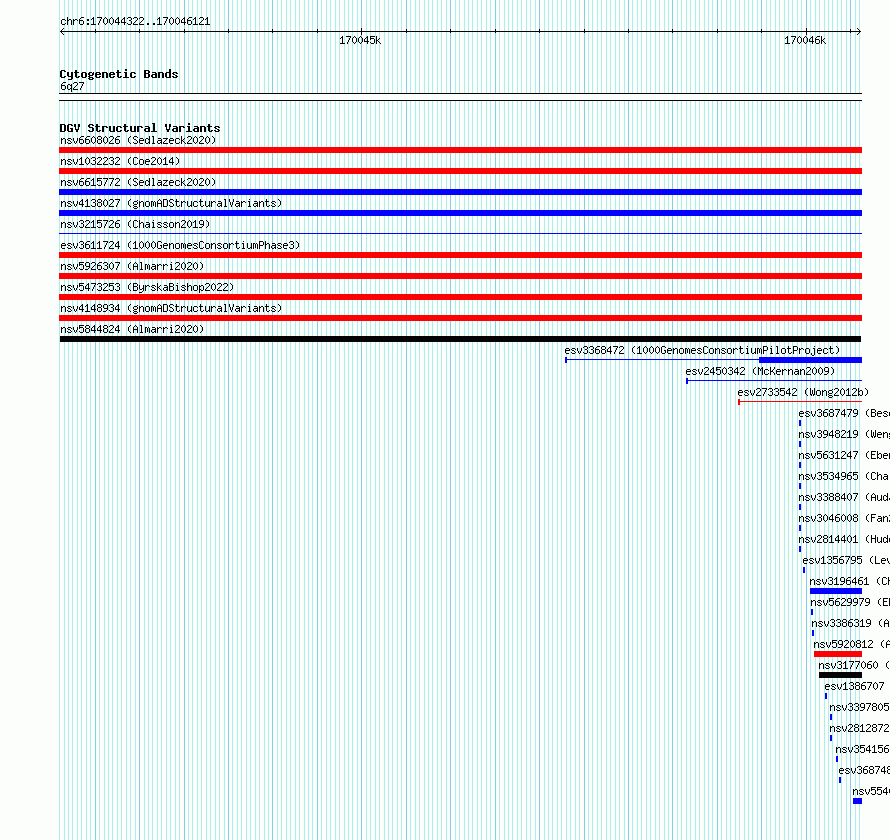Image resolution: width=890 pixels, height=840 pixels.
Task: Open variant nsv6608026 (Sedlazeck2020) label
Action: (x=138, y=140)
